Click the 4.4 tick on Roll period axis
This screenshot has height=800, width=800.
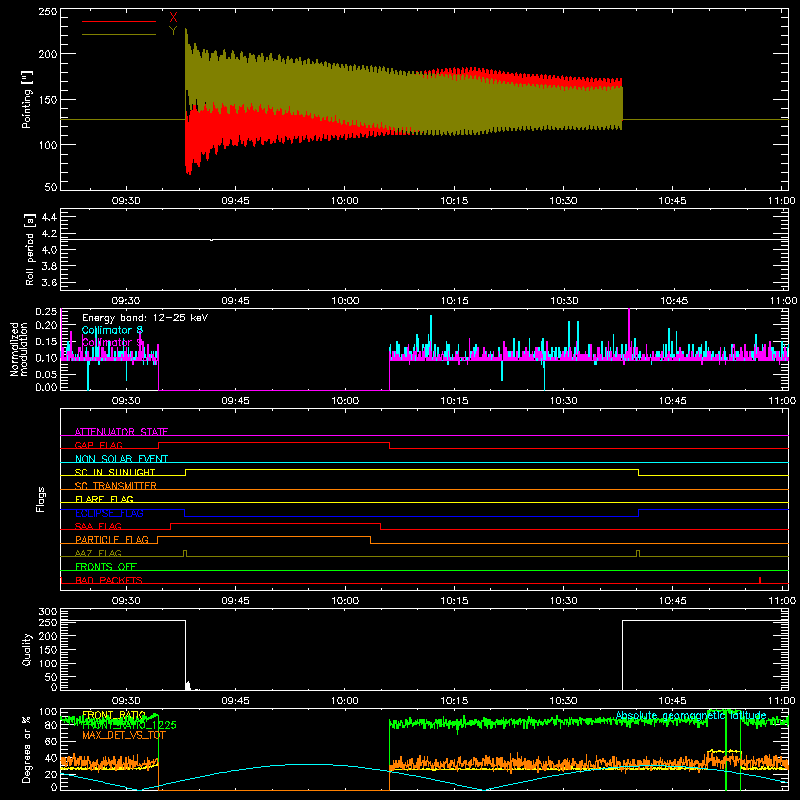point(49,217)
